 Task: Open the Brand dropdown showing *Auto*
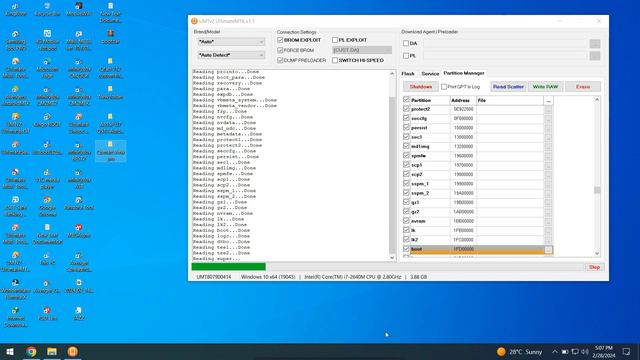pyautogui.click(x=231, y=42)
